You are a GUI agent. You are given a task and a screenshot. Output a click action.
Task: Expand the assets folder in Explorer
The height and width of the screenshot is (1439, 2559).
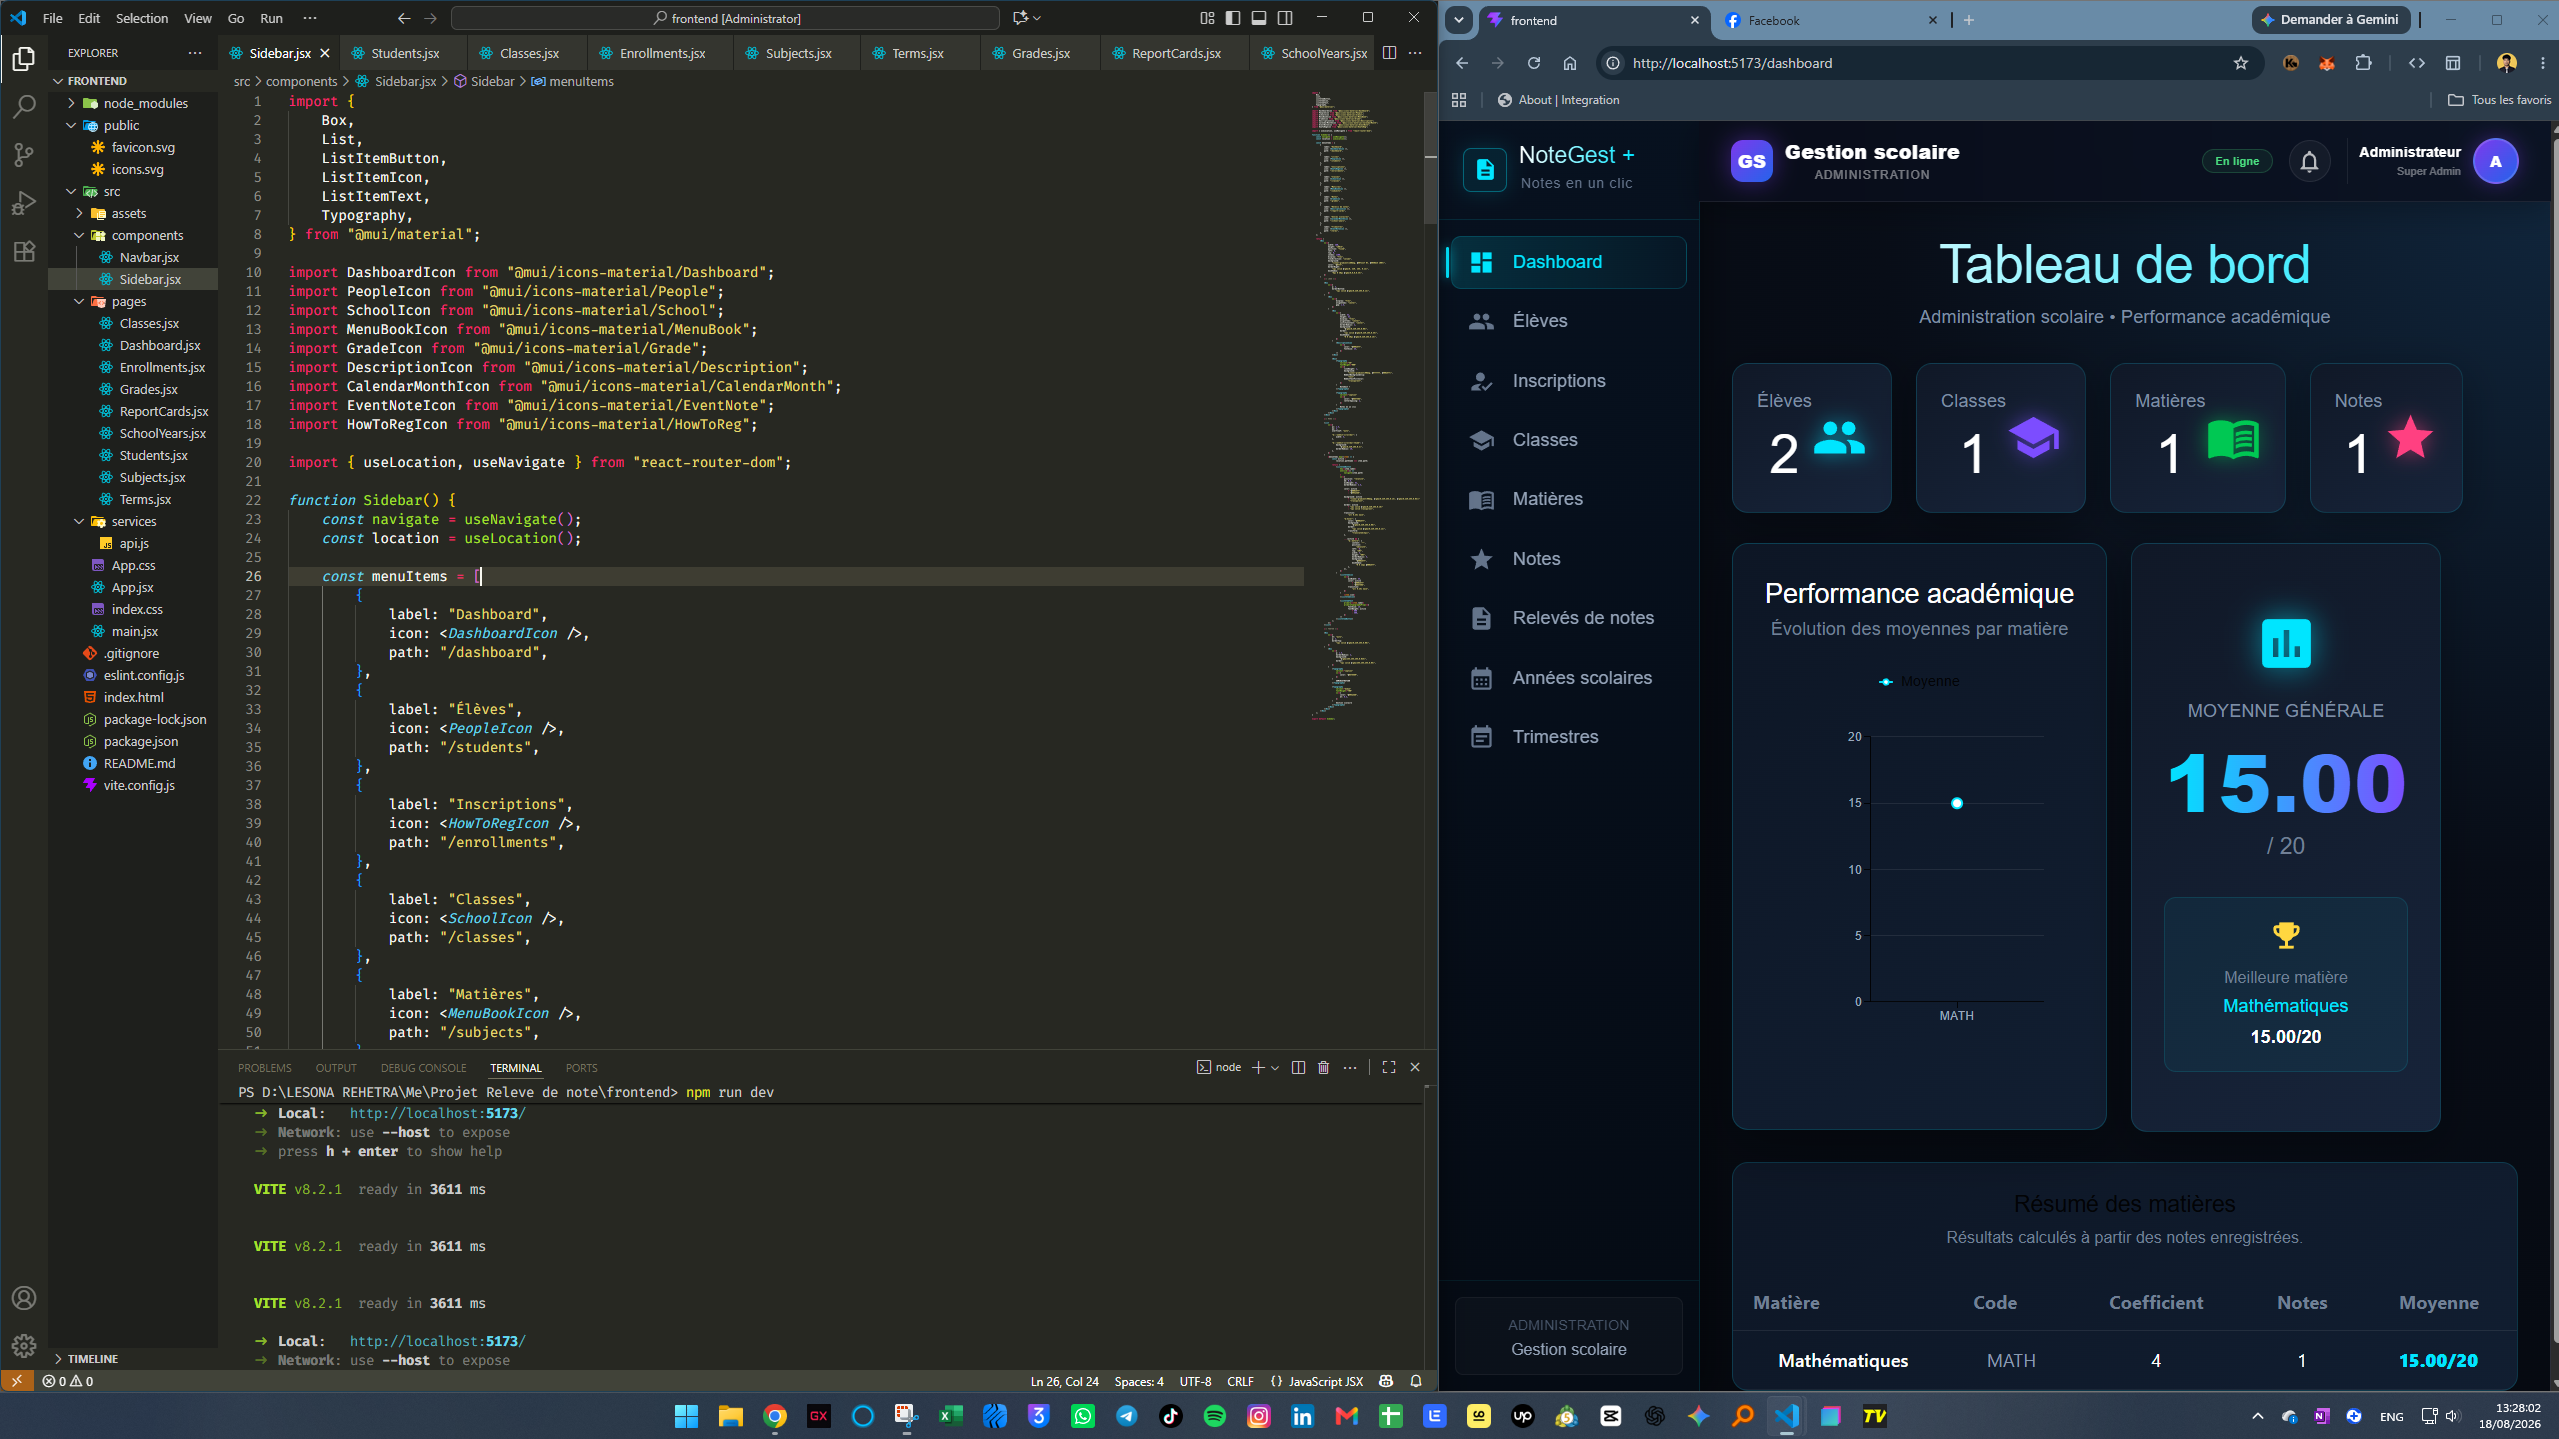point(133,213)
